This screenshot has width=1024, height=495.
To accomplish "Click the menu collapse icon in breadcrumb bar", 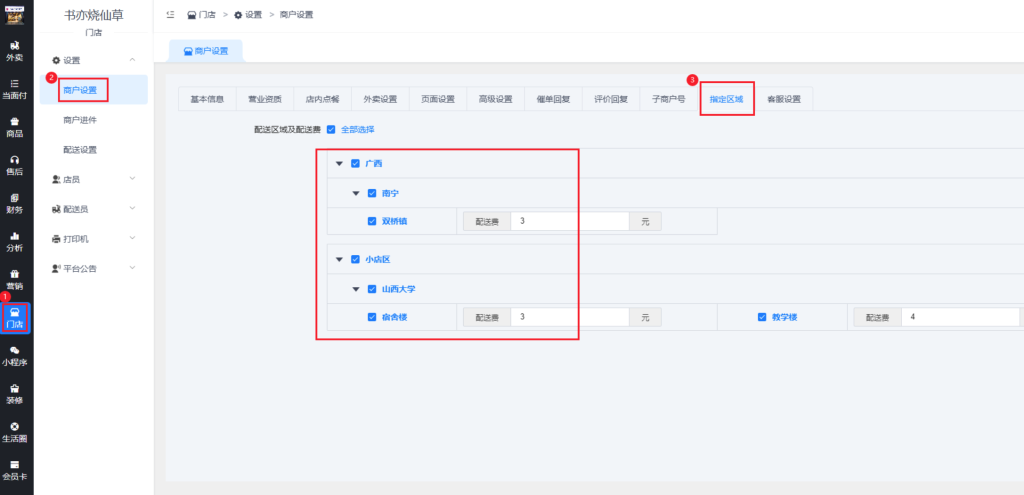I will click(170, 15).
